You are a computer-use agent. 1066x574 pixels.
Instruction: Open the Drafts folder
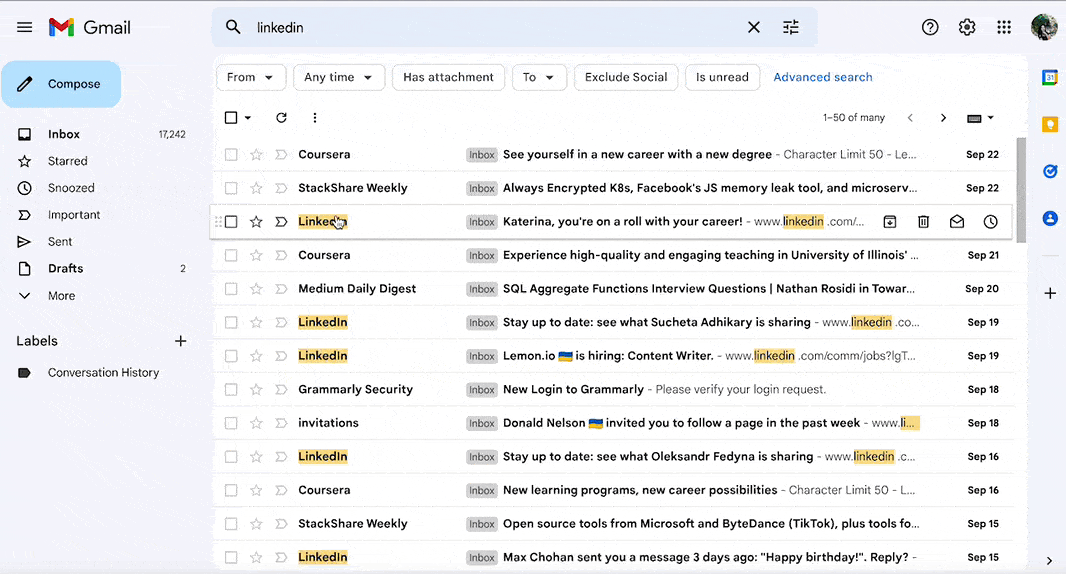65,269
